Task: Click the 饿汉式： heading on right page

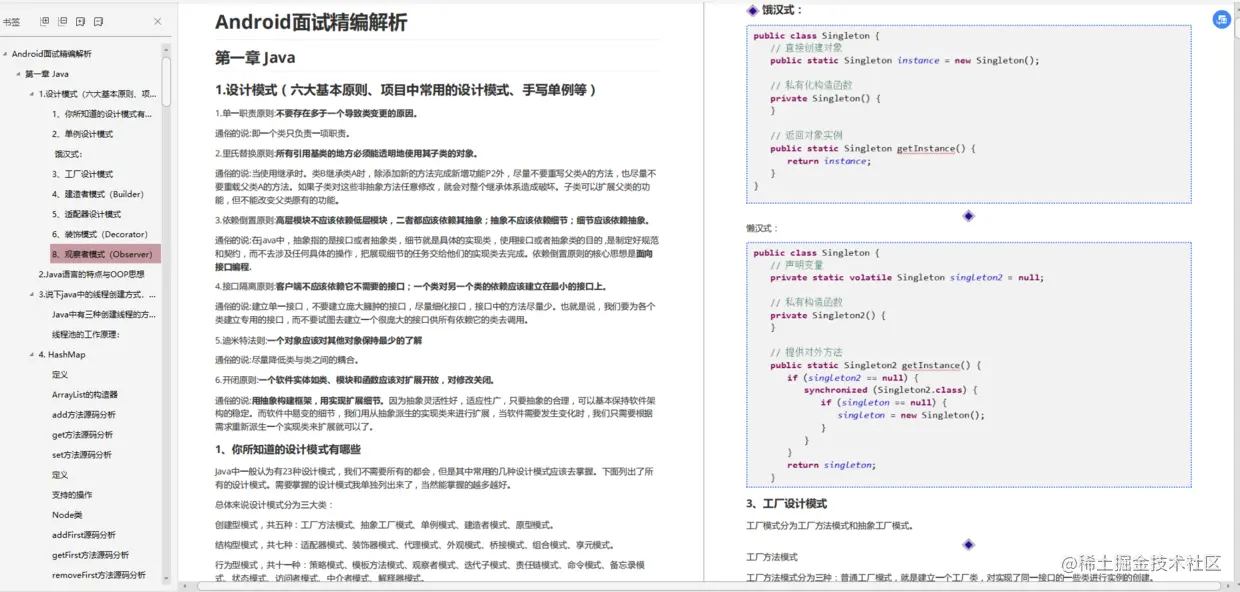Action: (782, 10)
